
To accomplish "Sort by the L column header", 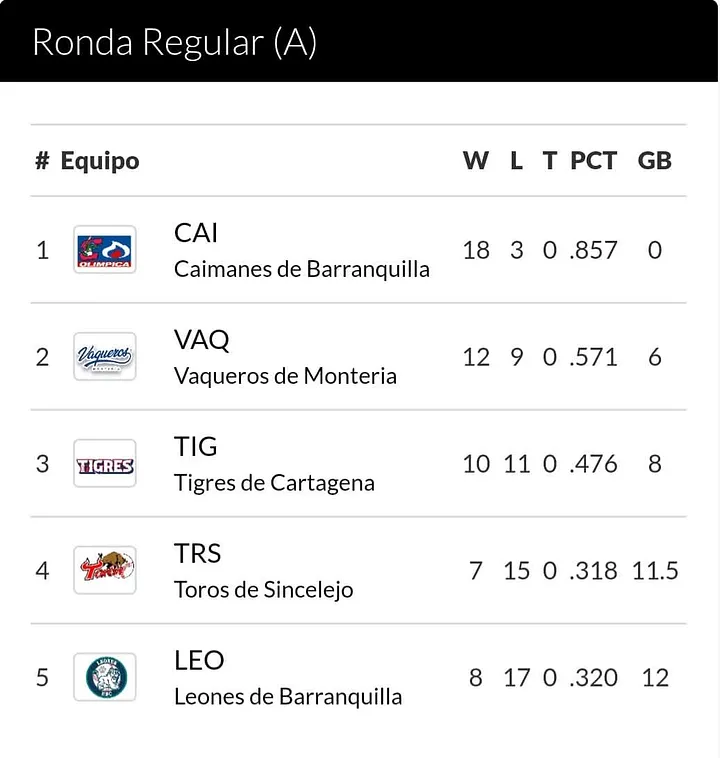I will click(x=516, y=160).
